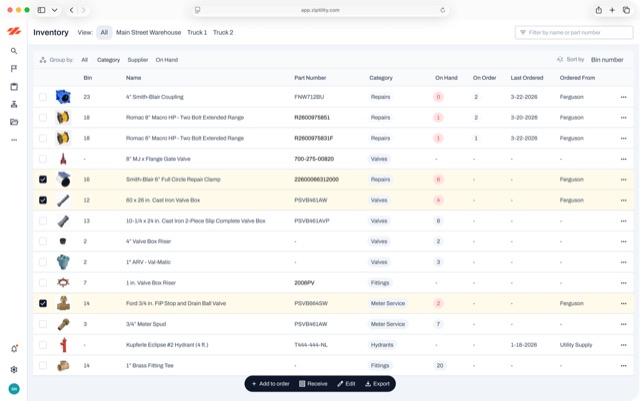The image size is (640, 401).
Task: Open row menu for 1" ARV - Val-Matic
Action: tap(623, 262)
